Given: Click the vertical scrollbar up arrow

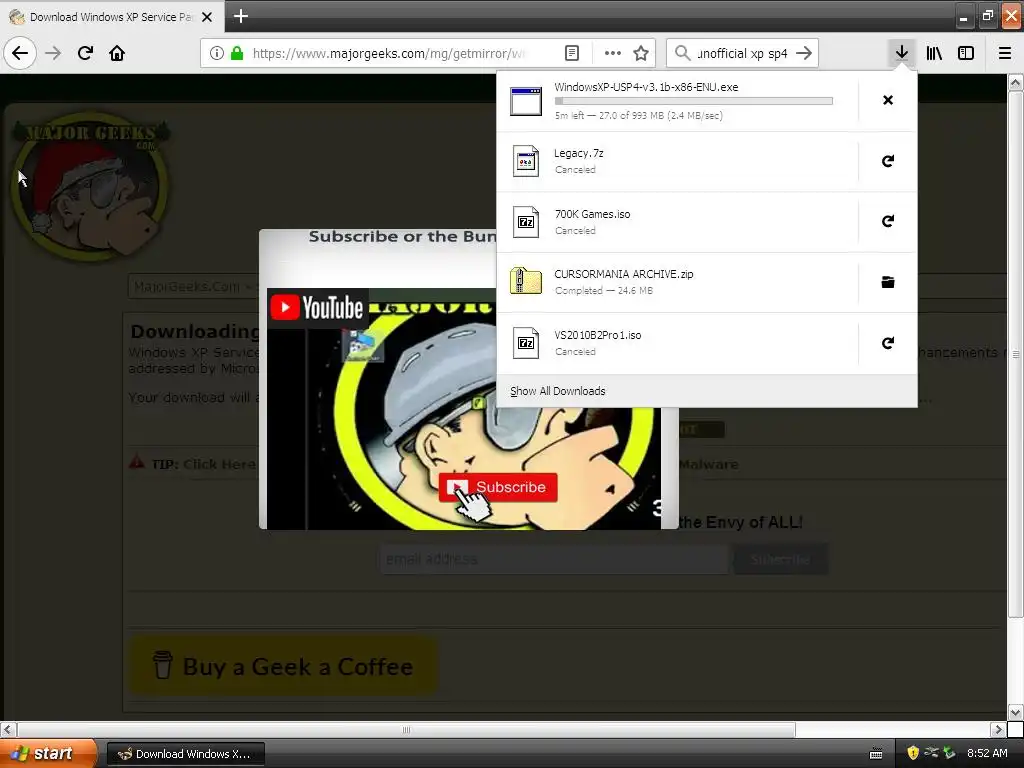Looking at the screenshot, I should [x=1015, y=82].
